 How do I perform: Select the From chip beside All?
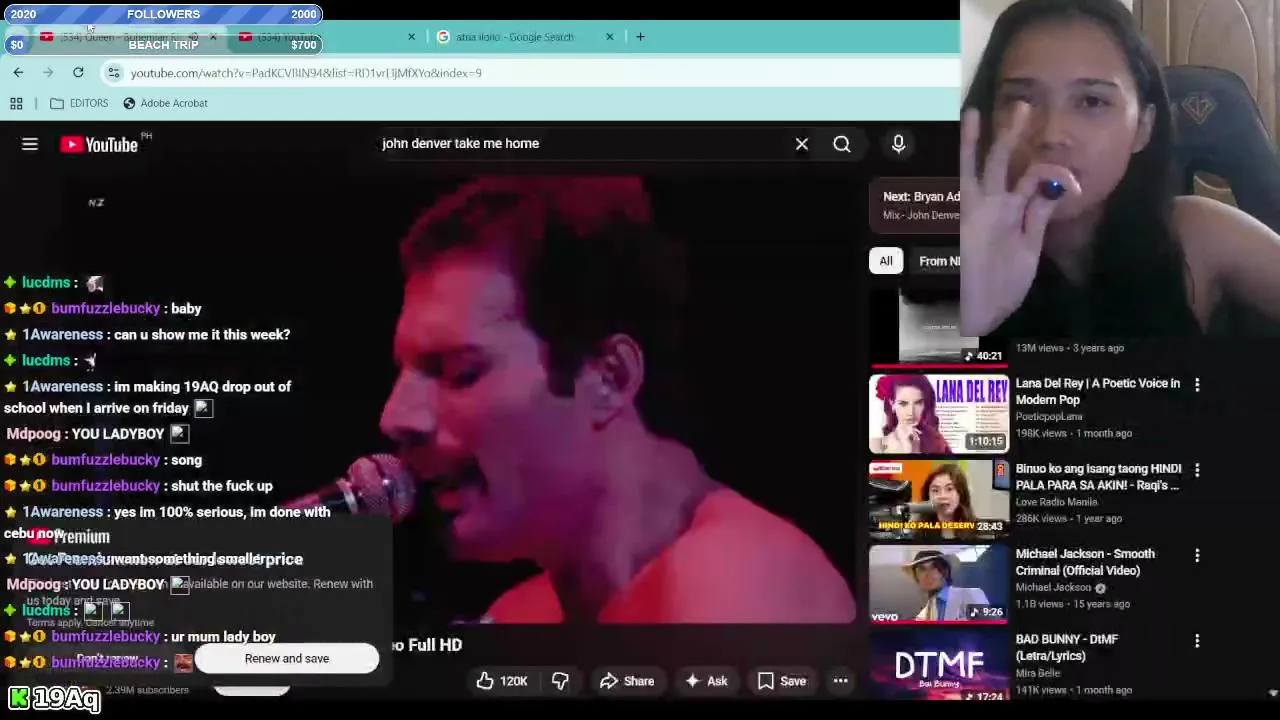(938, 261)
